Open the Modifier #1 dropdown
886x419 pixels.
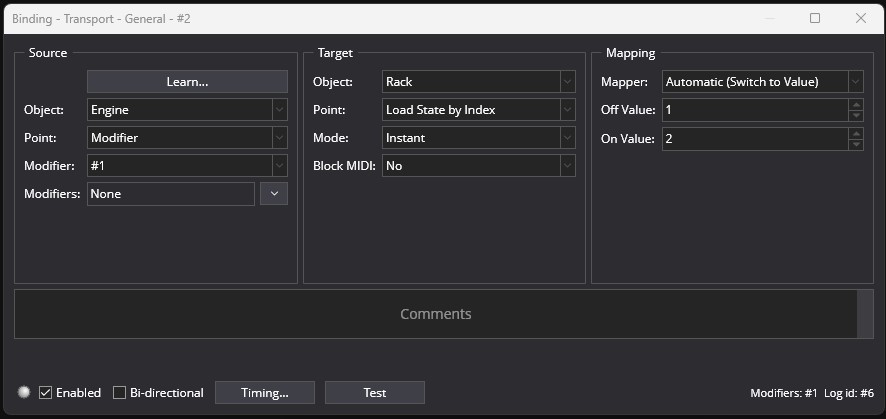187,165
